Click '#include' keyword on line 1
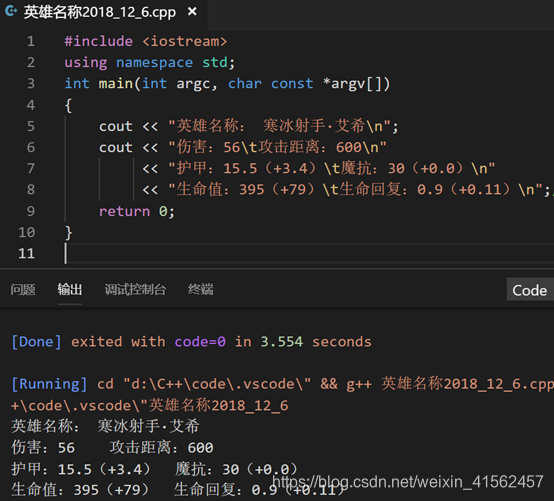The width and height of the screenshot is (554, 501). 99,41
